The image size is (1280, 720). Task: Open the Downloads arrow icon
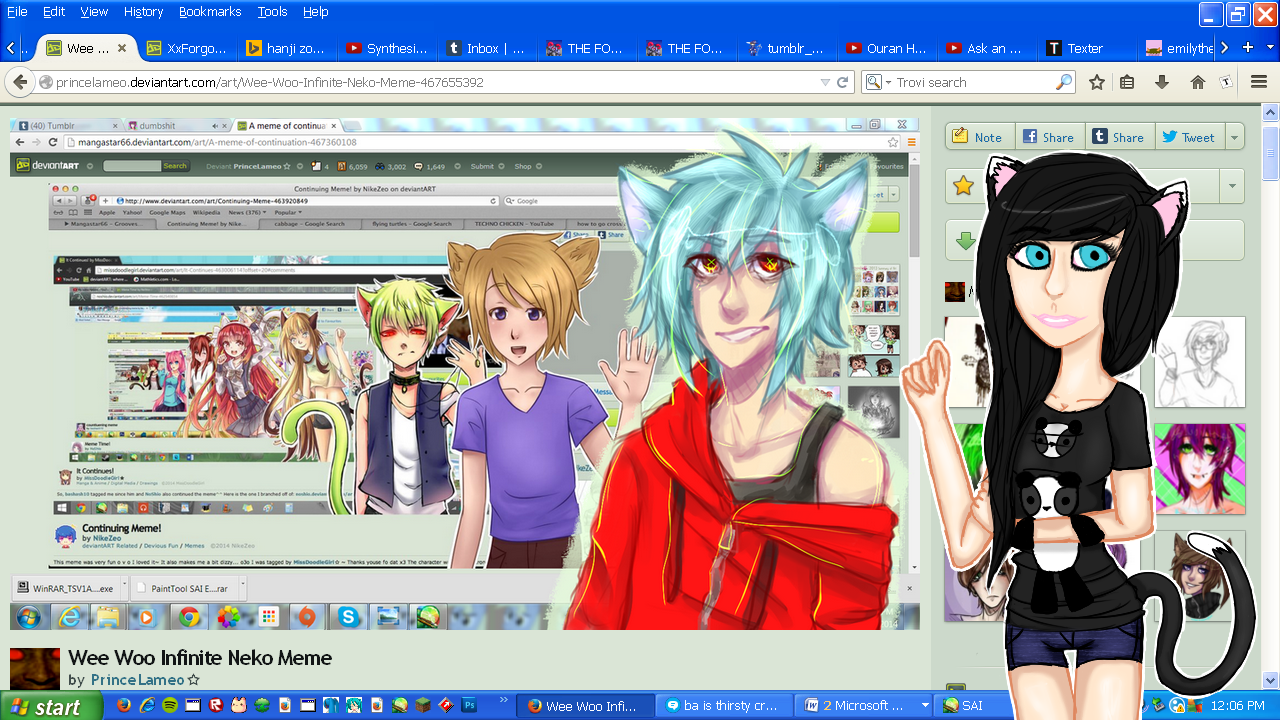(1161, 82)
